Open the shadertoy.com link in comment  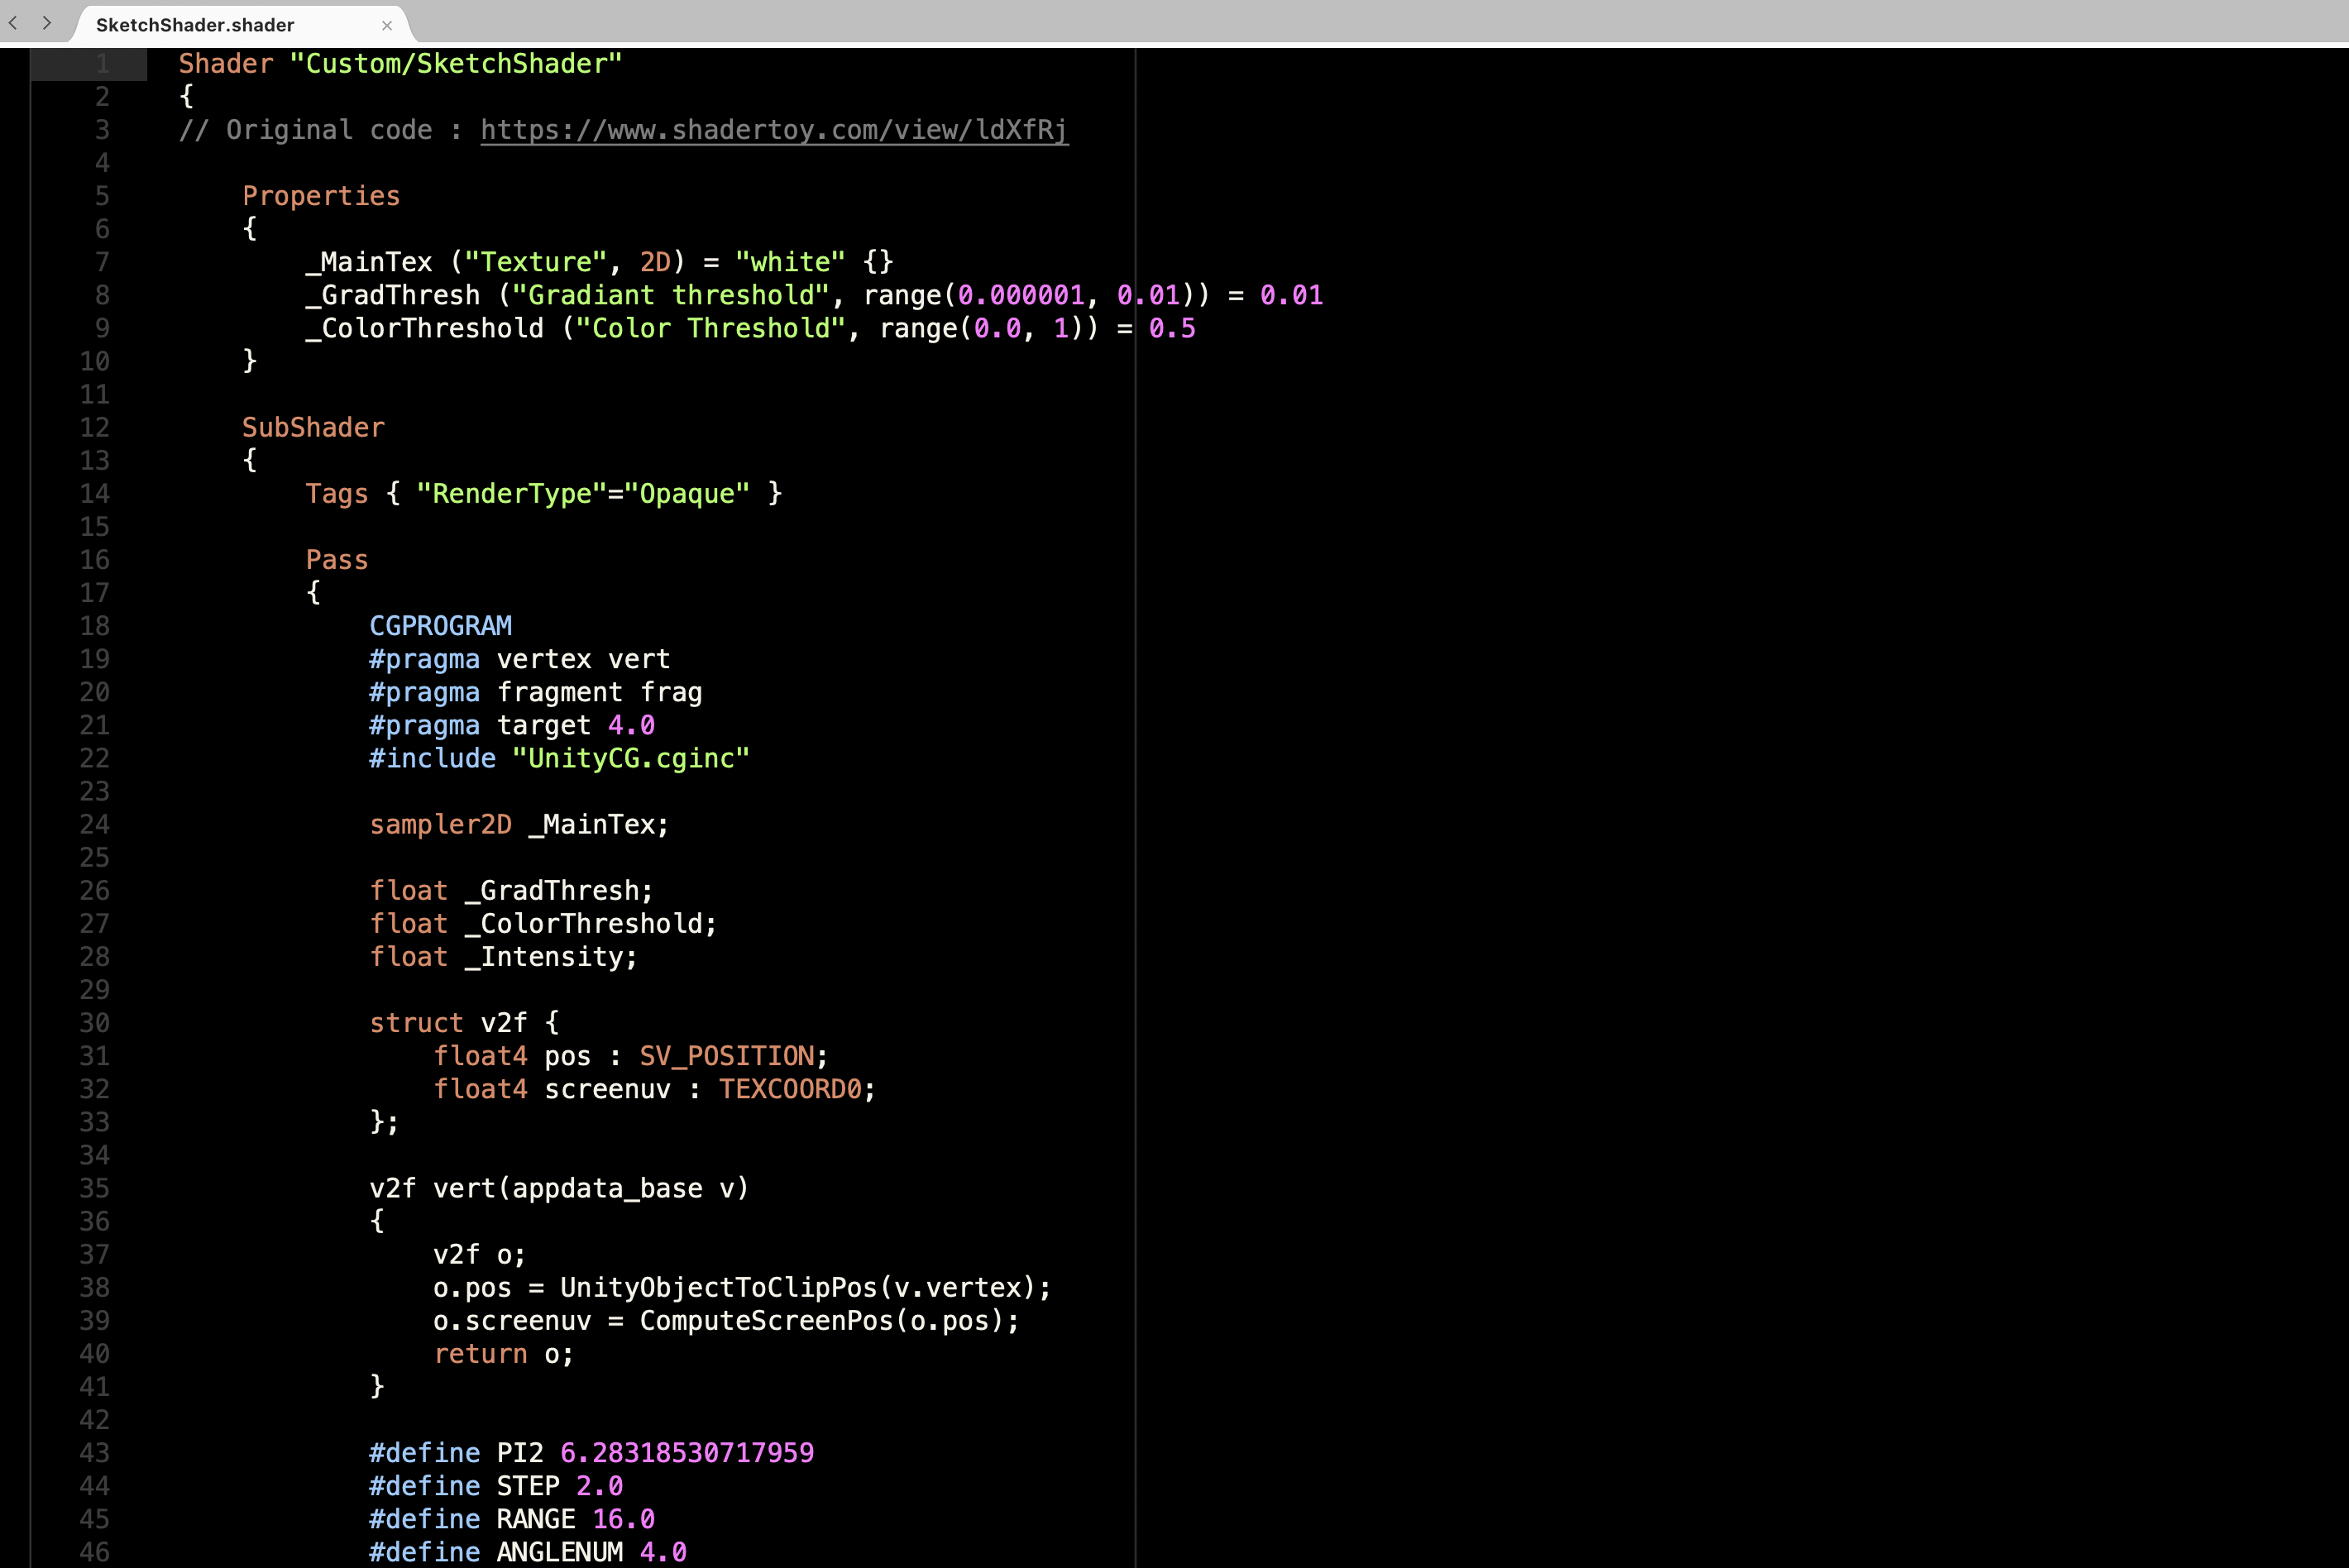click(773, 130)
